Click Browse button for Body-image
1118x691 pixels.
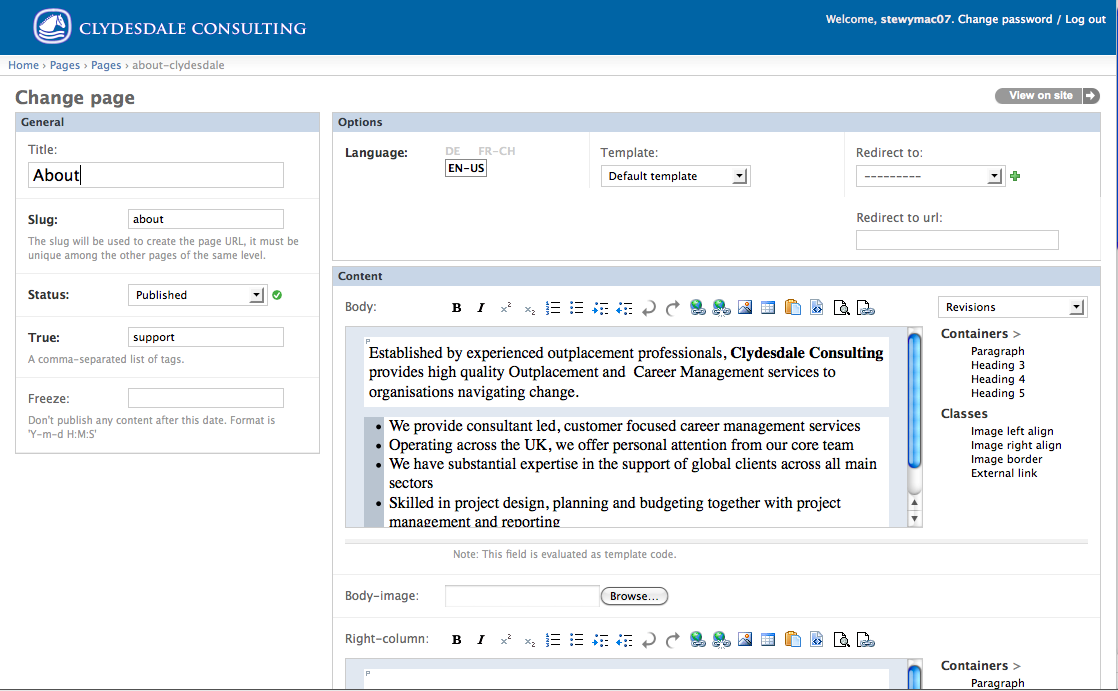pyautogui.click(x=634, y=596)
